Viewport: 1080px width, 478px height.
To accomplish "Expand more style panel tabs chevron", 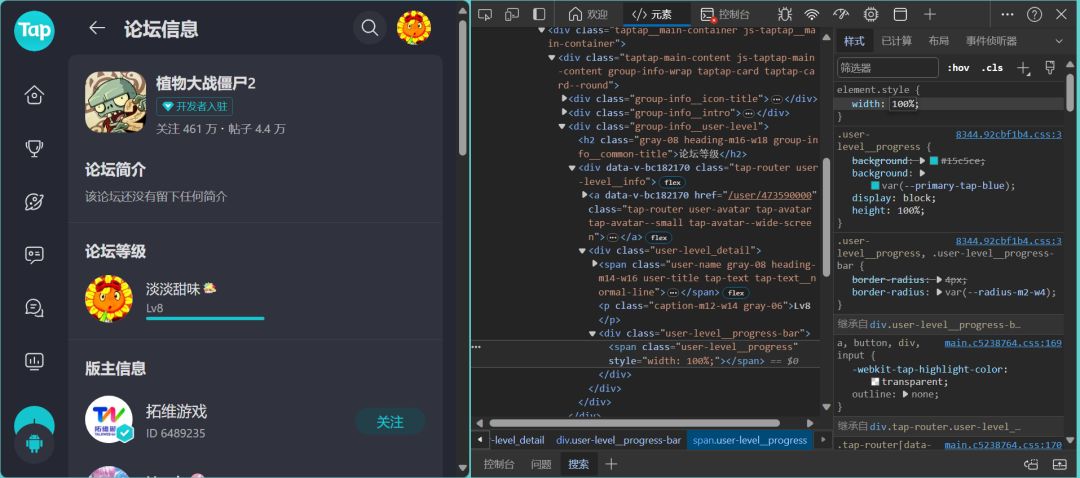I will 1059,41.
